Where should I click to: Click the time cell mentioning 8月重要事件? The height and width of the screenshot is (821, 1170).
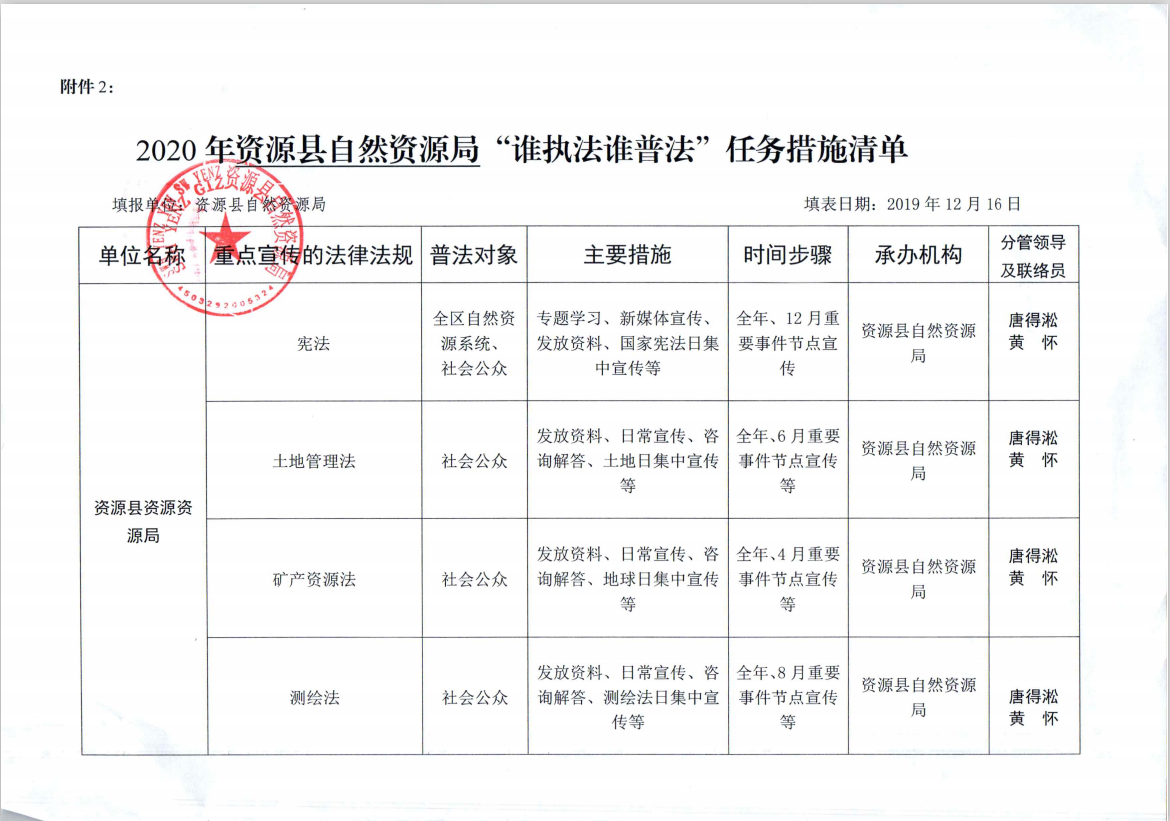(787, 697)
